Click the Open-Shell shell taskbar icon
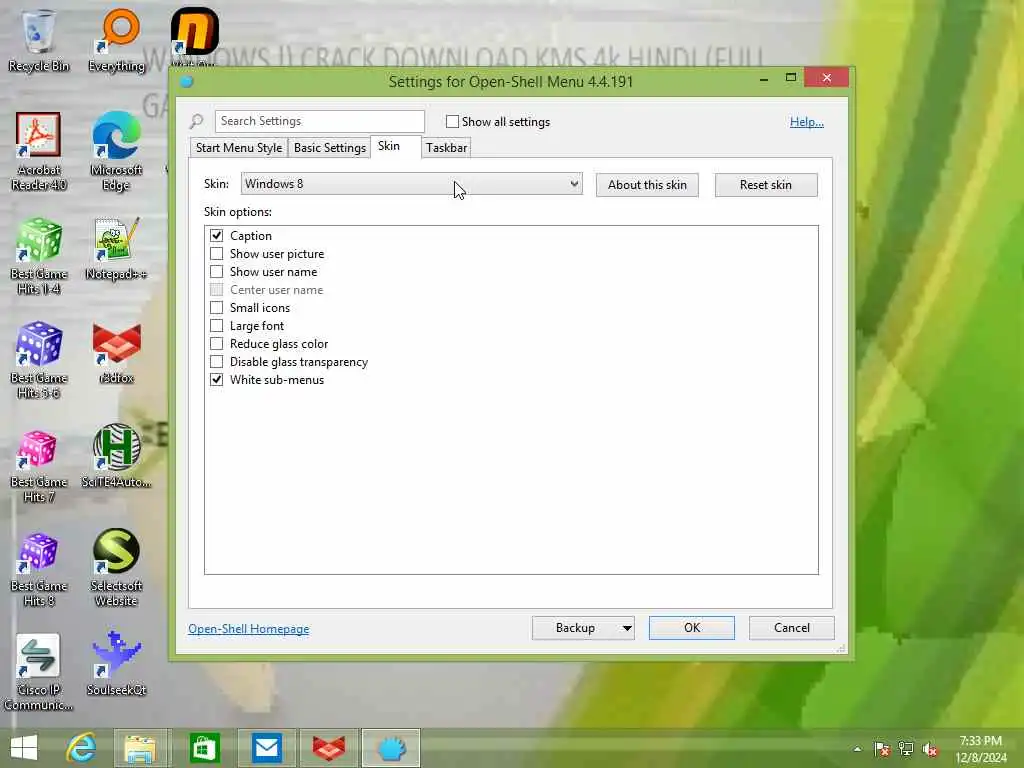 point(391,748)
